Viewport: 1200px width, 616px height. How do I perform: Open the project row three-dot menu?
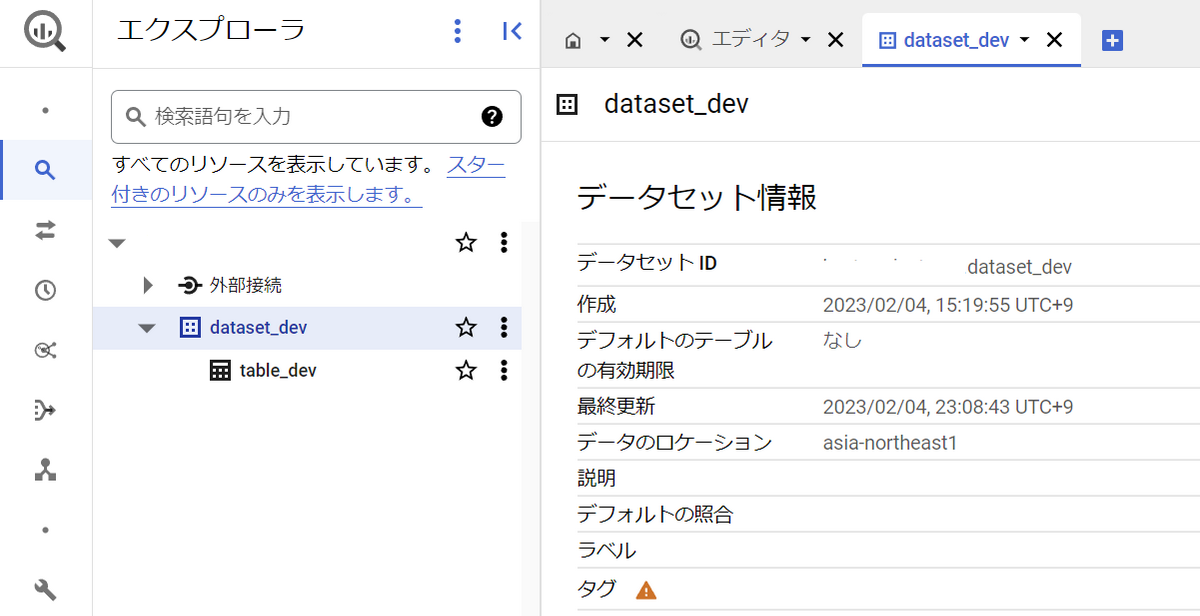(504, 242)
